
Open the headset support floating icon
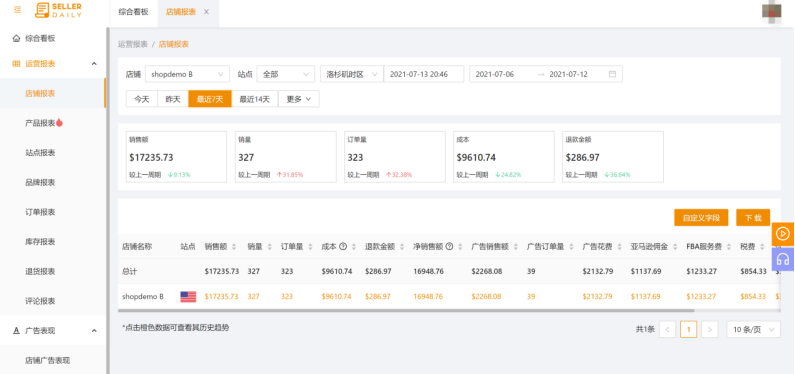pyautogui.click(x=783, y=259)
